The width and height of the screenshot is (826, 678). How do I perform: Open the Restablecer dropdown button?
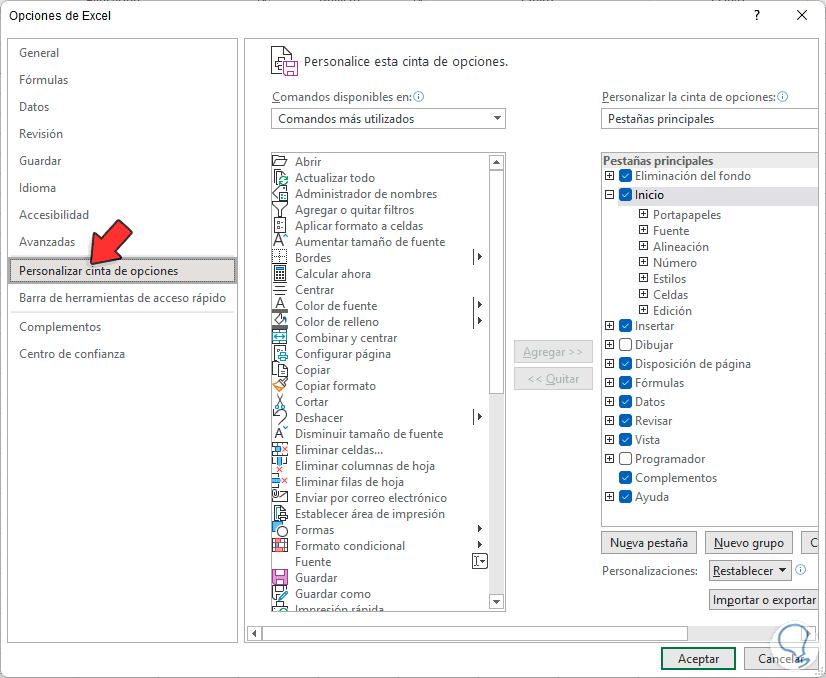[750, 570]
